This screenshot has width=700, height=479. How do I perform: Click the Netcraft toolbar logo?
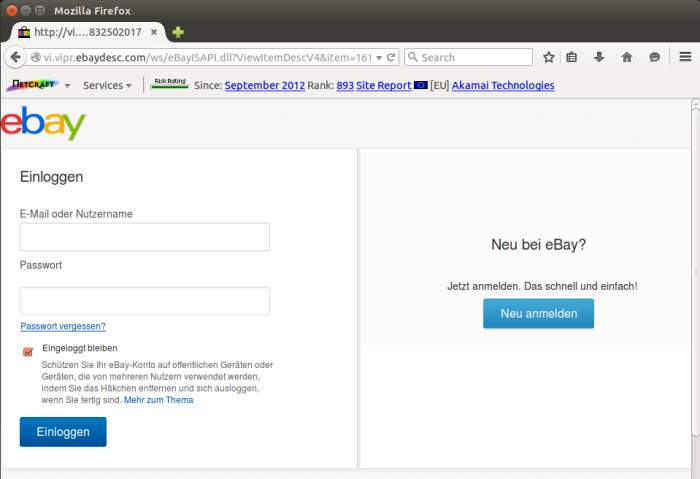click(x=32, y=84)
